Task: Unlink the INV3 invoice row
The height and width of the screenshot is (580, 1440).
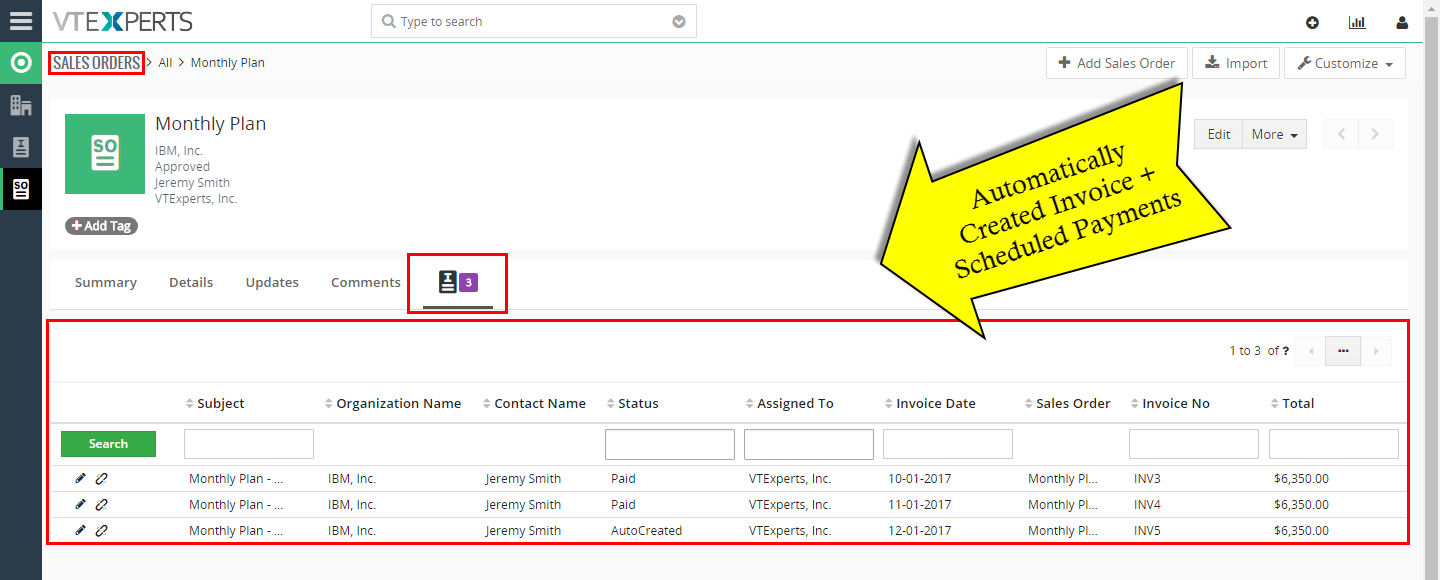Action: [x=101, y=478]
